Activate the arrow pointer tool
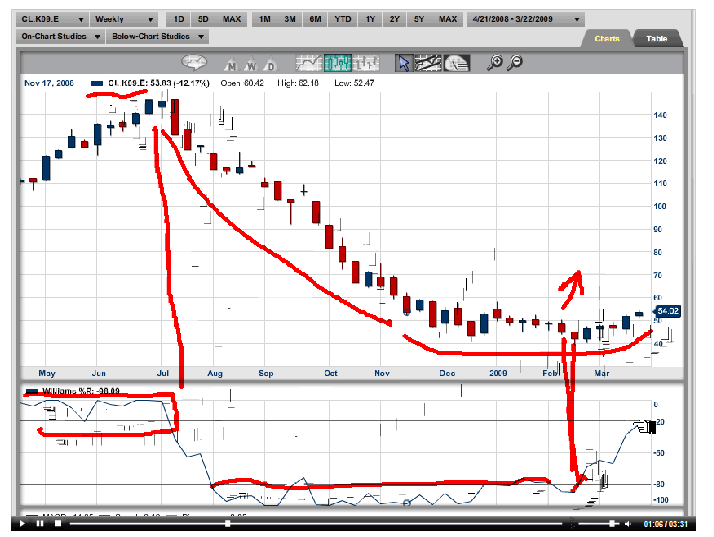Screen dimensions: 714x537 click(405, 62)
